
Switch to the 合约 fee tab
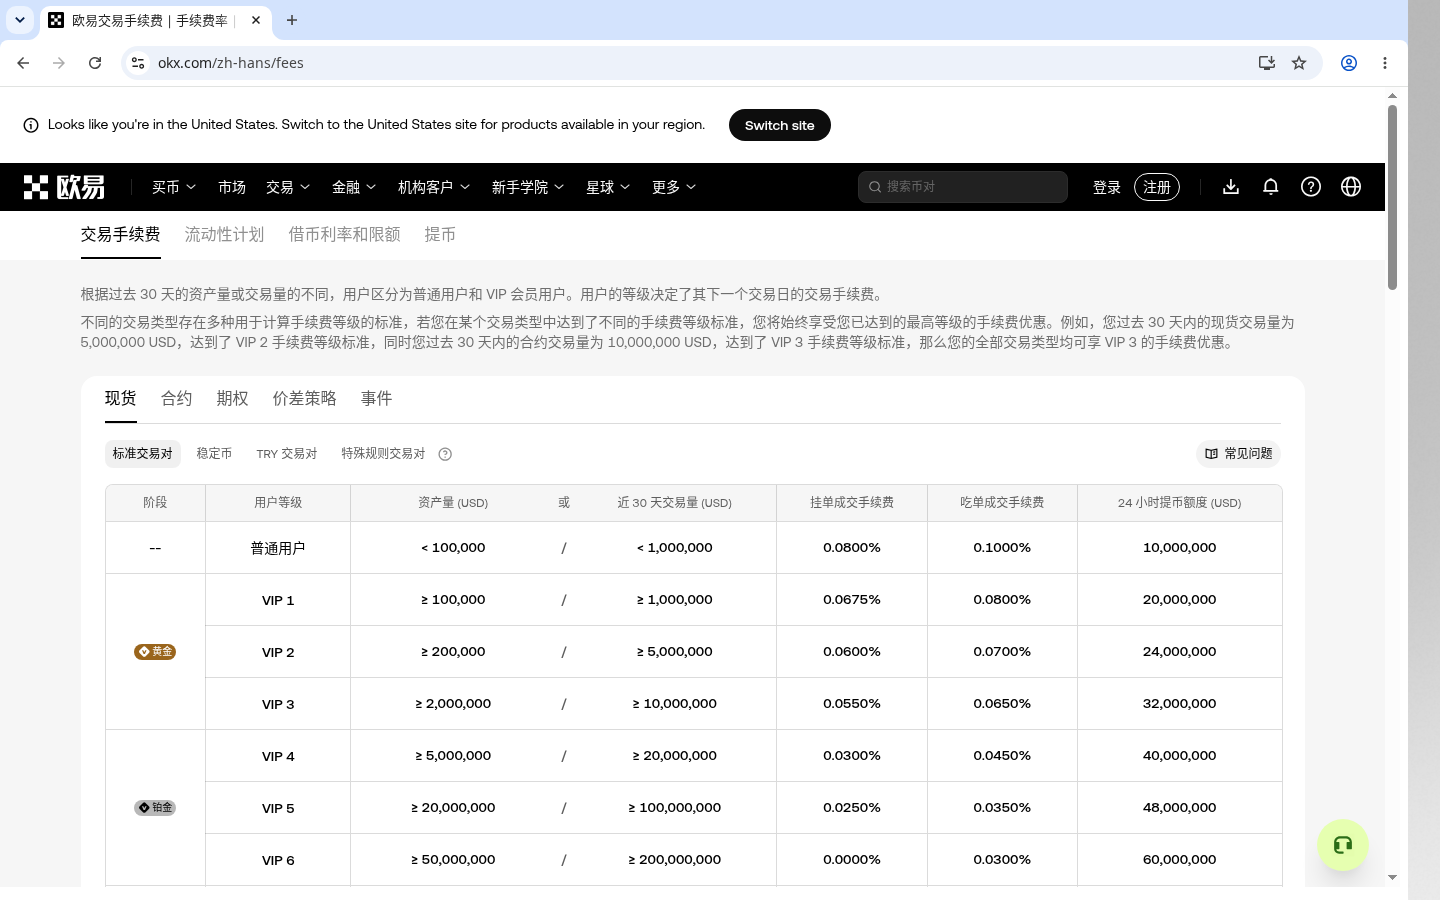(x=177, y=398)
